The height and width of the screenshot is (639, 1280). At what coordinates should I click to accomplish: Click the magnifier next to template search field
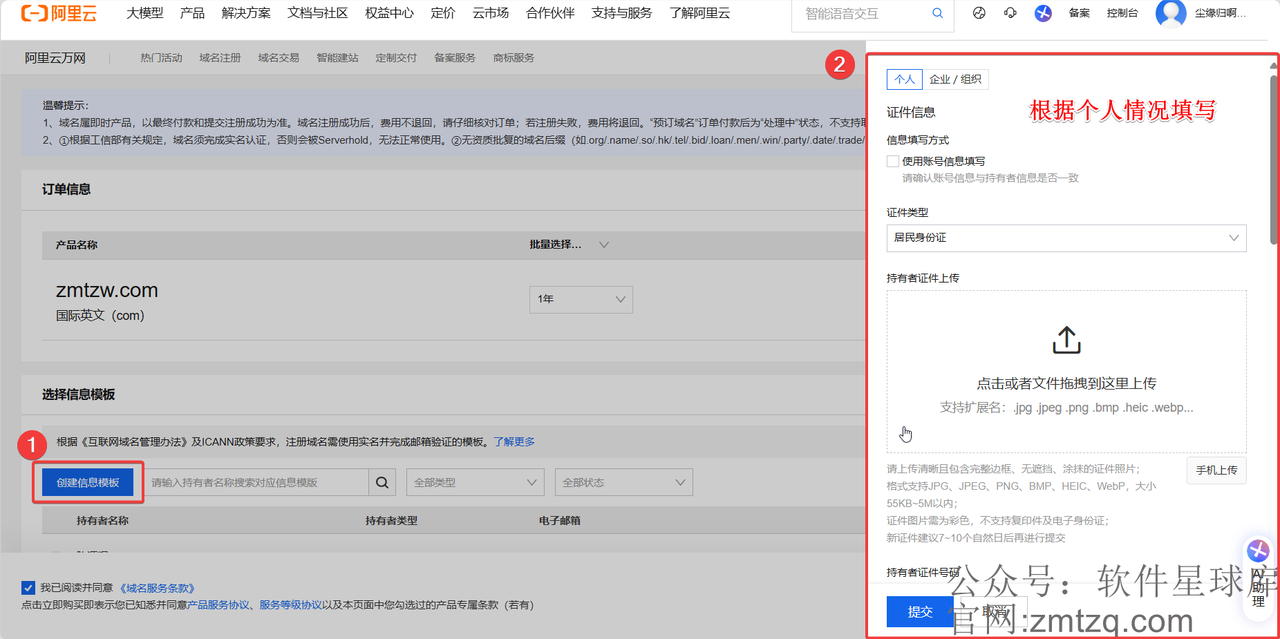[382, 482]
